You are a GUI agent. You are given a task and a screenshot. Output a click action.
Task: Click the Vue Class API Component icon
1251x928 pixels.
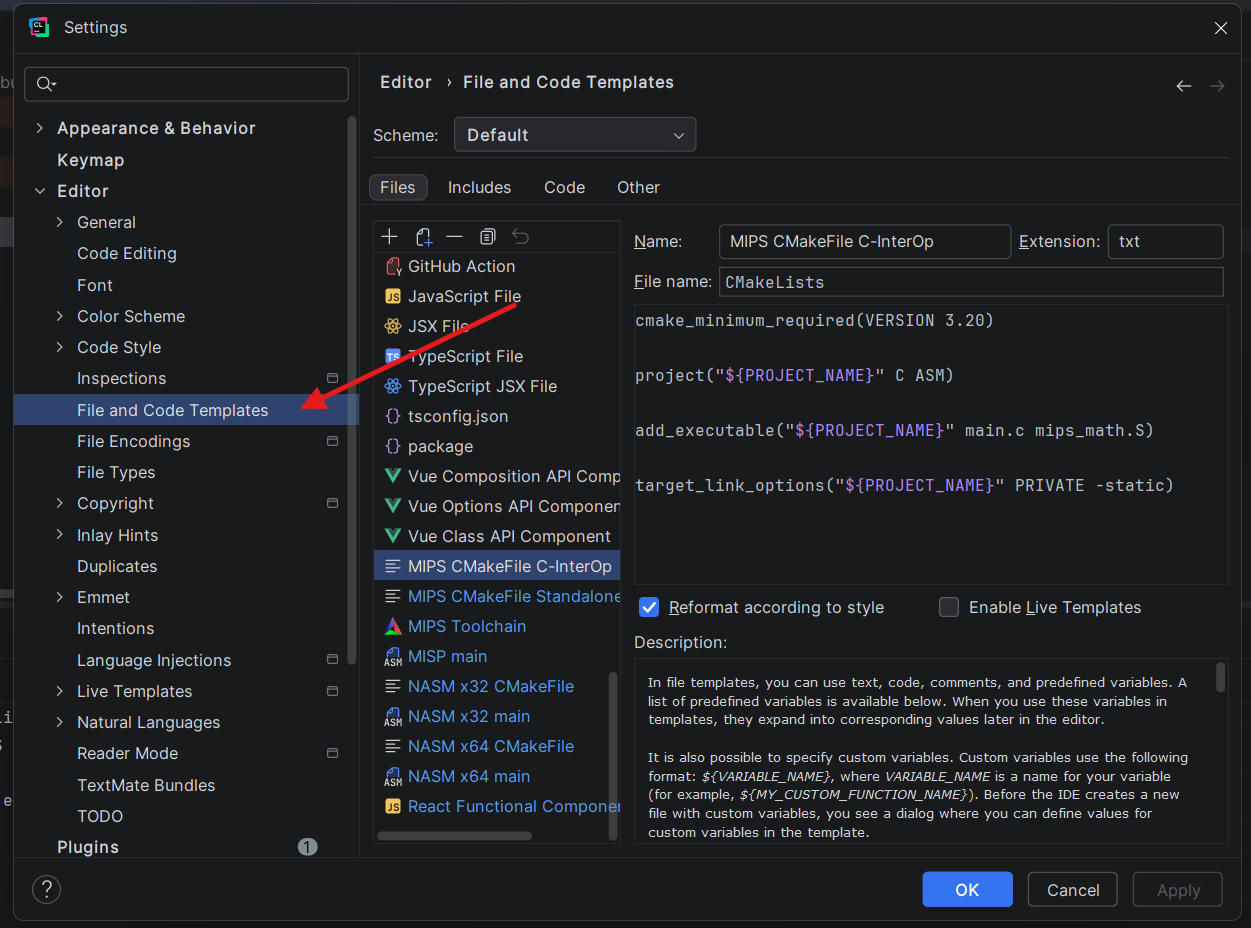(393, 536)
